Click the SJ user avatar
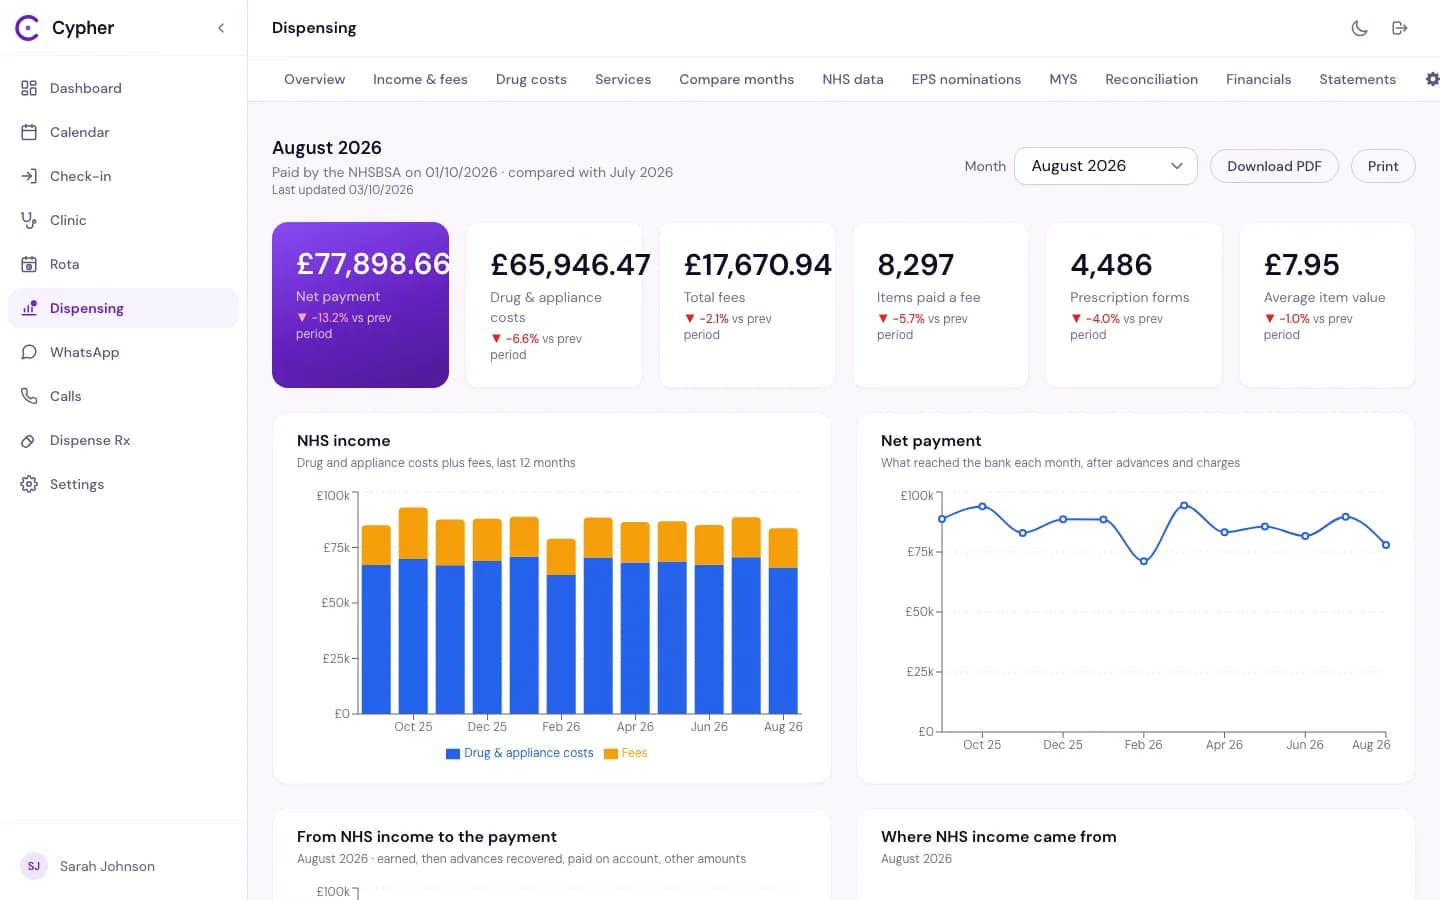The height and width of the screenshot is (900, 1440). pyautogui.click(x=34, y=866)
